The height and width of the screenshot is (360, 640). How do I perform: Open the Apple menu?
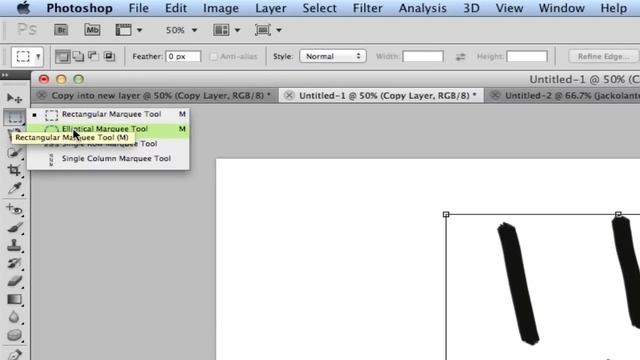click(x=23, y=8)
